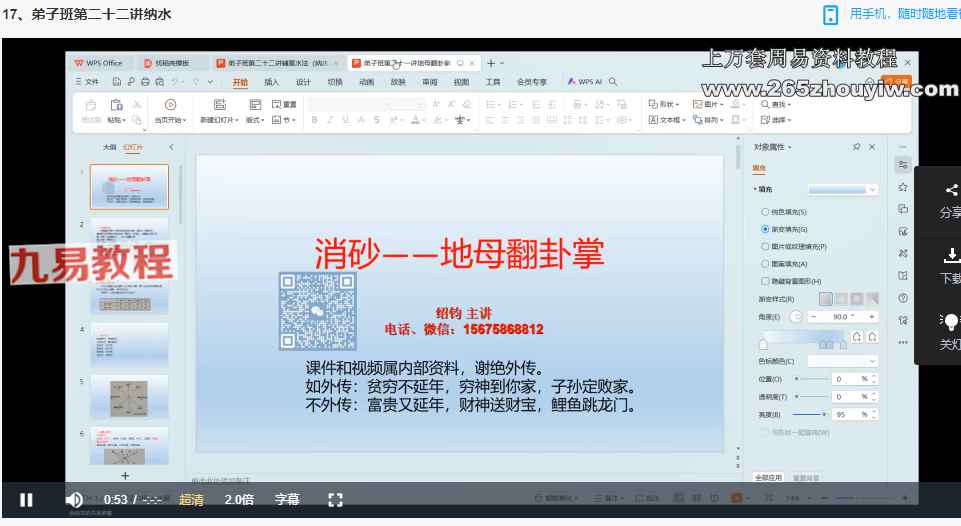Viewport: 961px width, 526px height.
Task: Open the 选择 select dropdown
Action: (x=775, y=120)
